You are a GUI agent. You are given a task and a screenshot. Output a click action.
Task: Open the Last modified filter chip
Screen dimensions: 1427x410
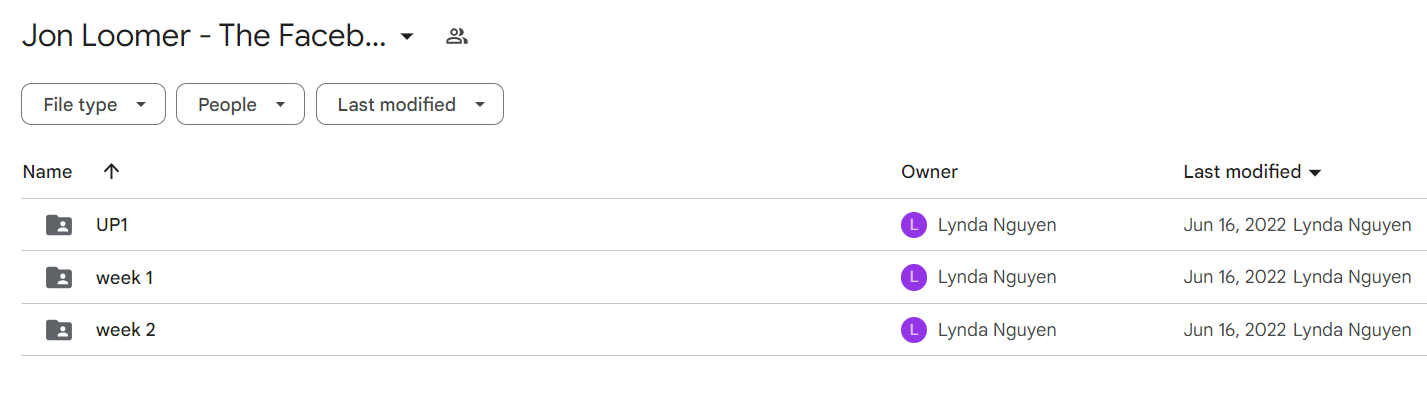pos(410,104)
